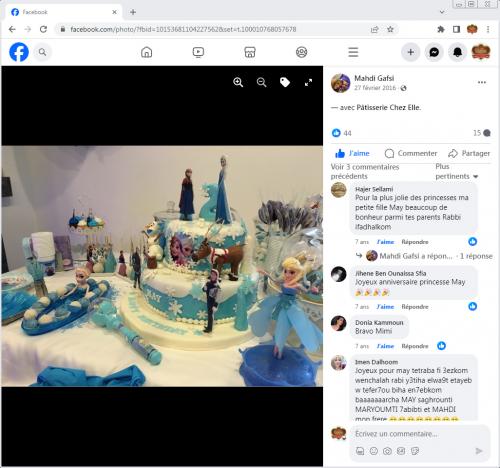Add a GIF to comment

point(401,451)
